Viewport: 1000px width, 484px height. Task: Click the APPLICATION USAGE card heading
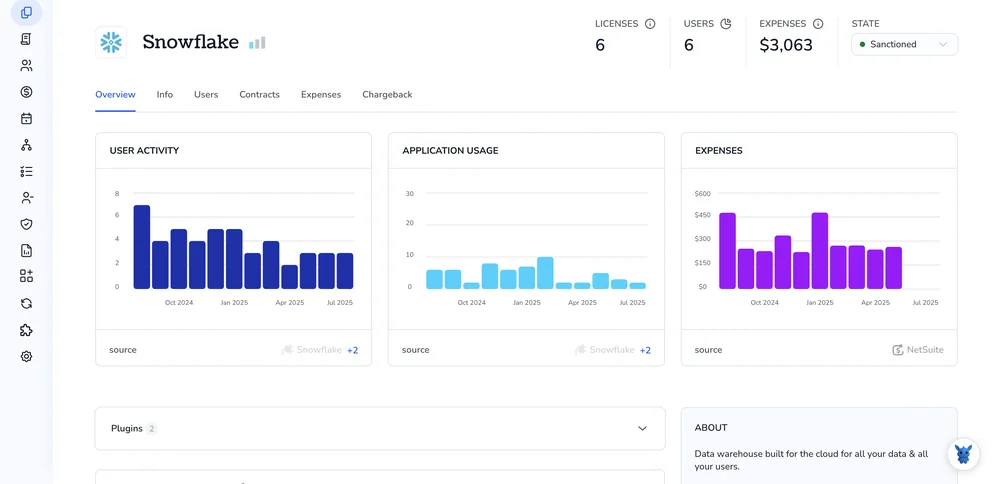point(450,151)
